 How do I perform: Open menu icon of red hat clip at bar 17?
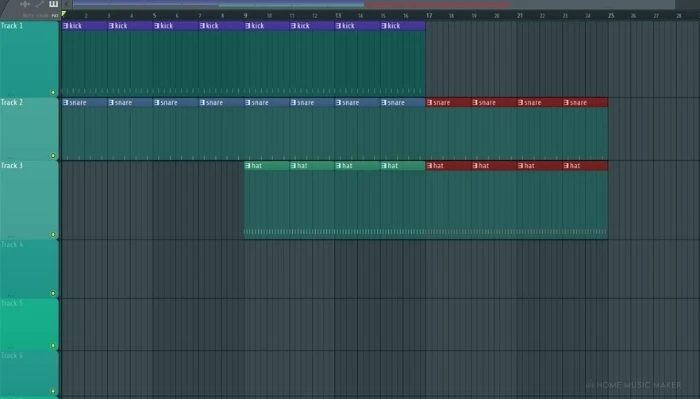429,166
